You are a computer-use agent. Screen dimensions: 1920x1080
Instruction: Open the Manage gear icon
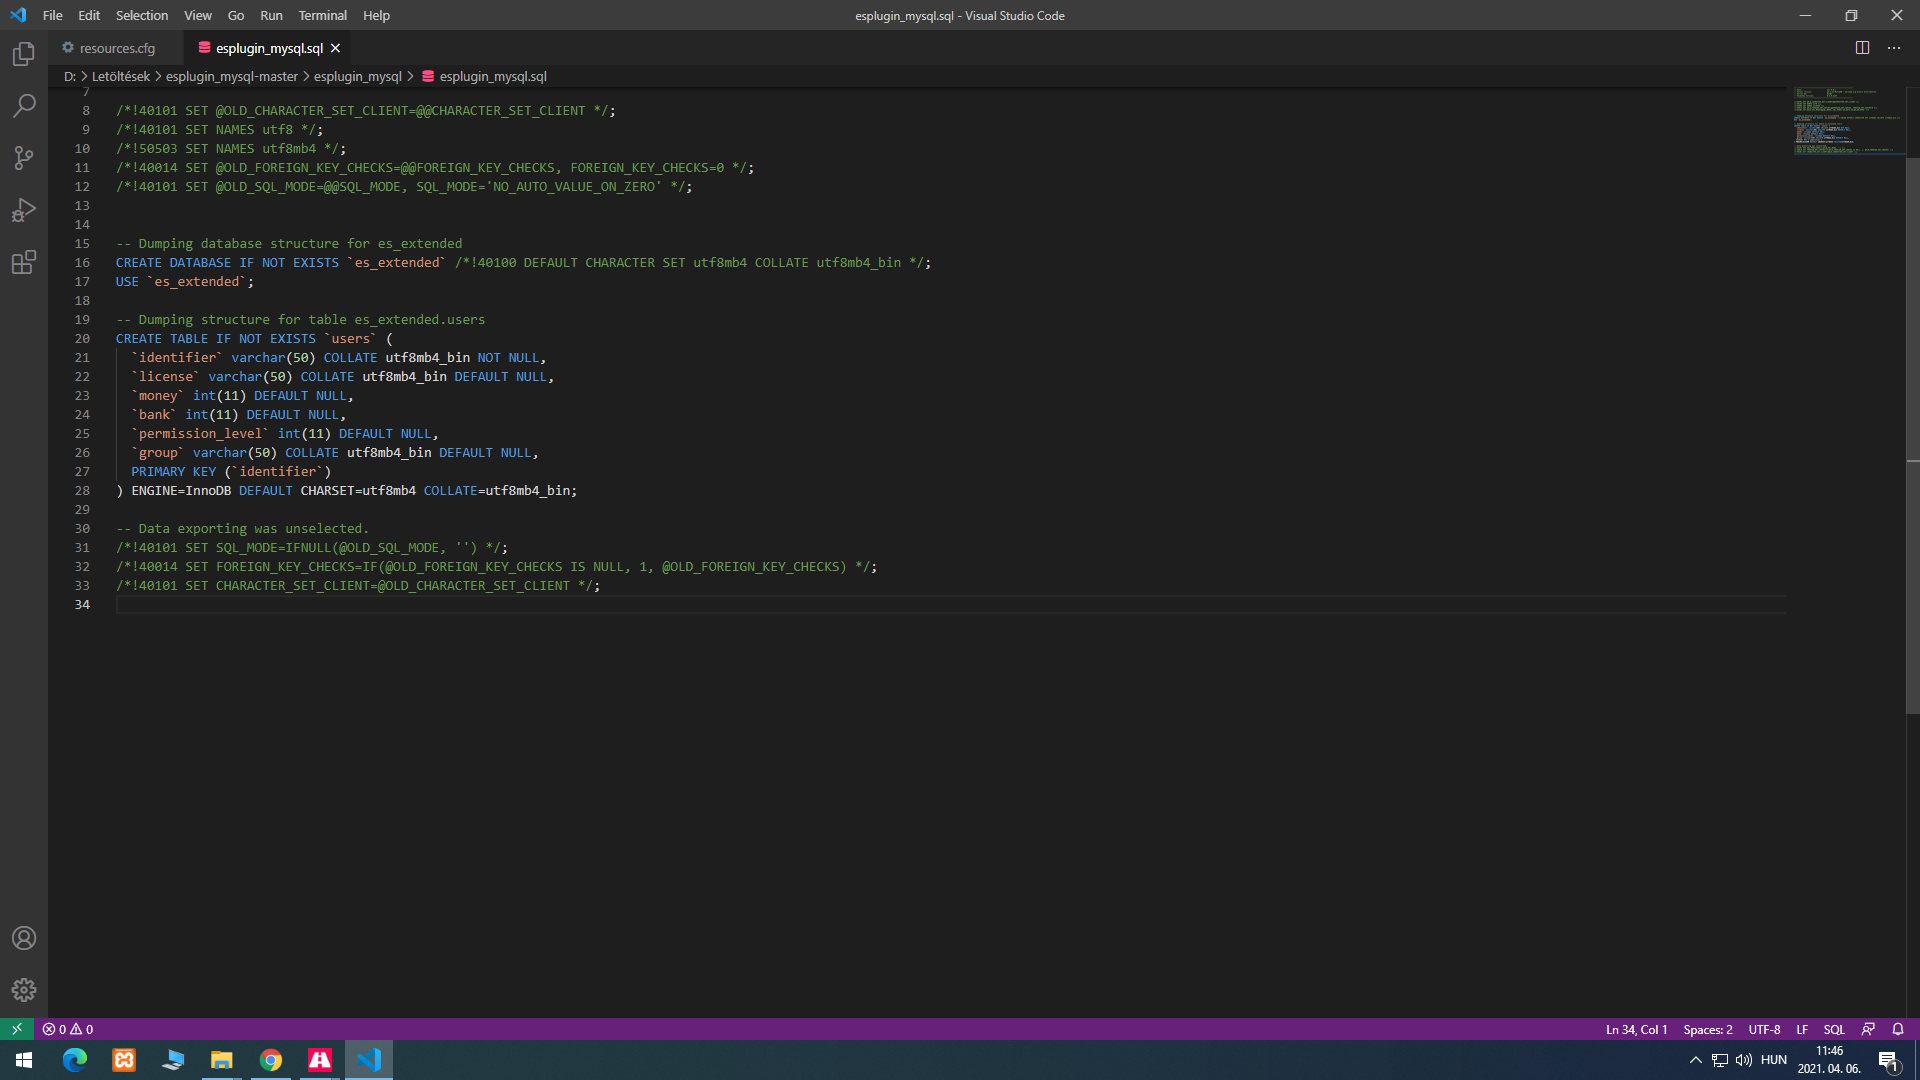pyautogui.click(x=24, y=990)
